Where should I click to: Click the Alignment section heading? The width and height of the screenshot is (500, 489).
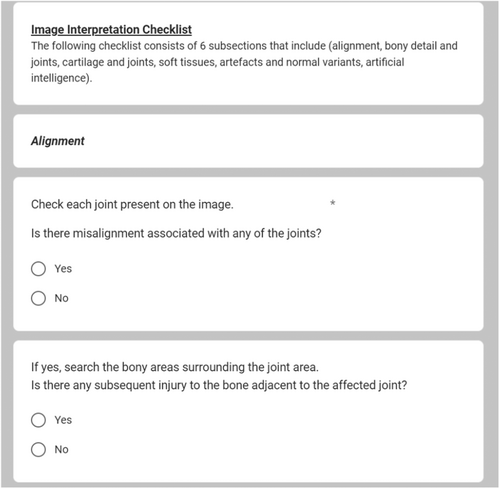(58, 141)
